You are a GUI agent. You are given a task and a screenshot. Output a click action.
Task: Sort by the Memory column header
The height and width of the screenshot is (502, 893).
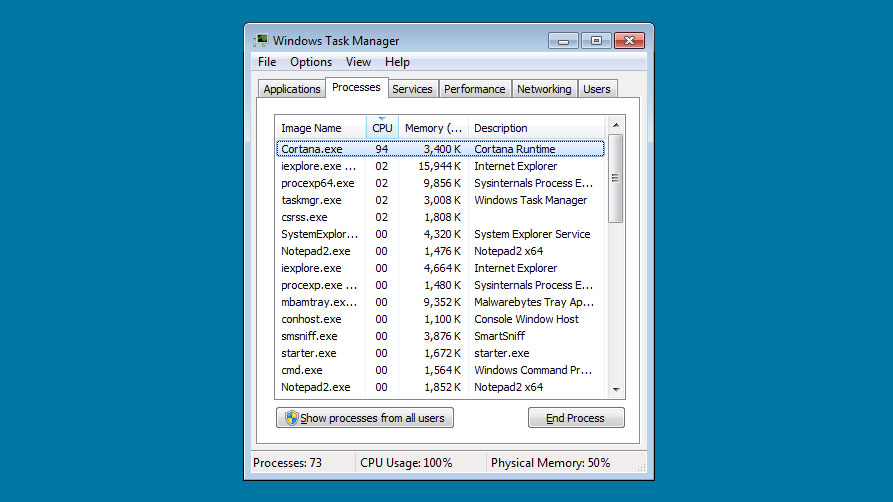point(433,128)
